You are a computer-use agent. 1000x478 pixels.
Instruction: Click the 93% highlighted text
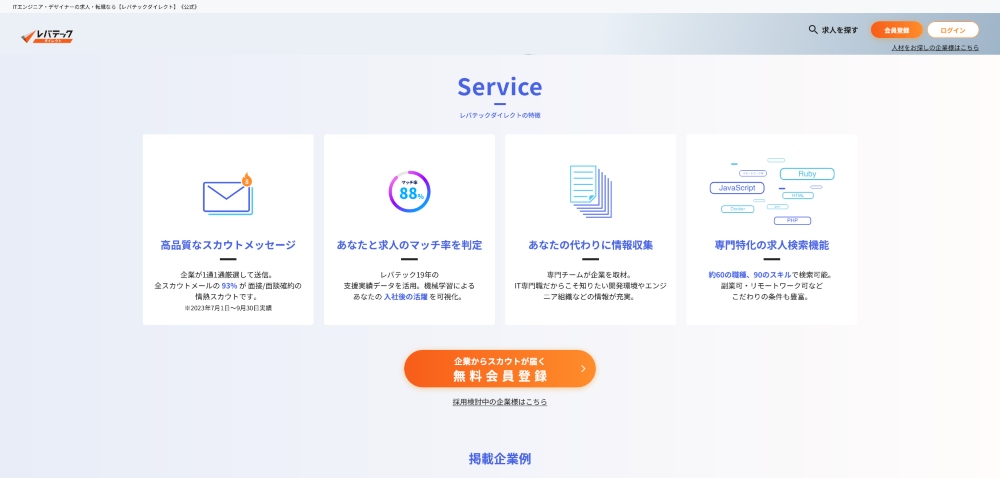coord(230,286)
